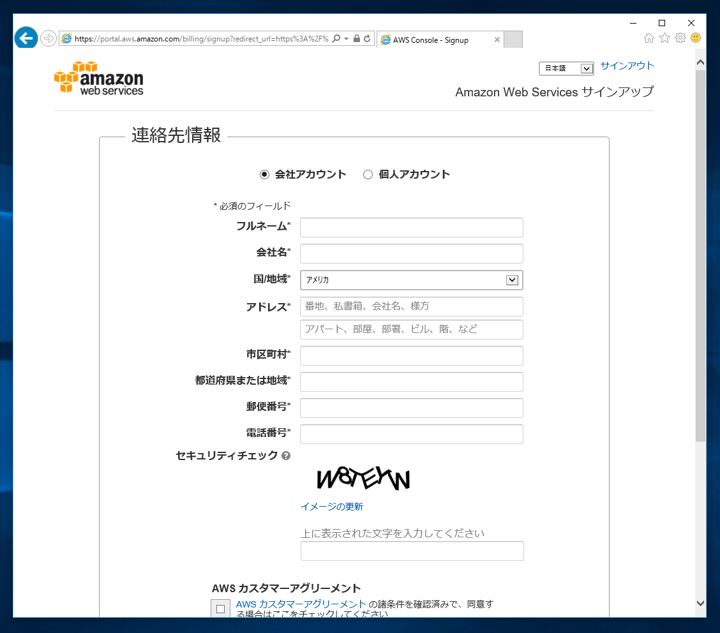
Task: Click the 都道府県または地域 input field
Action: point(411,382)
